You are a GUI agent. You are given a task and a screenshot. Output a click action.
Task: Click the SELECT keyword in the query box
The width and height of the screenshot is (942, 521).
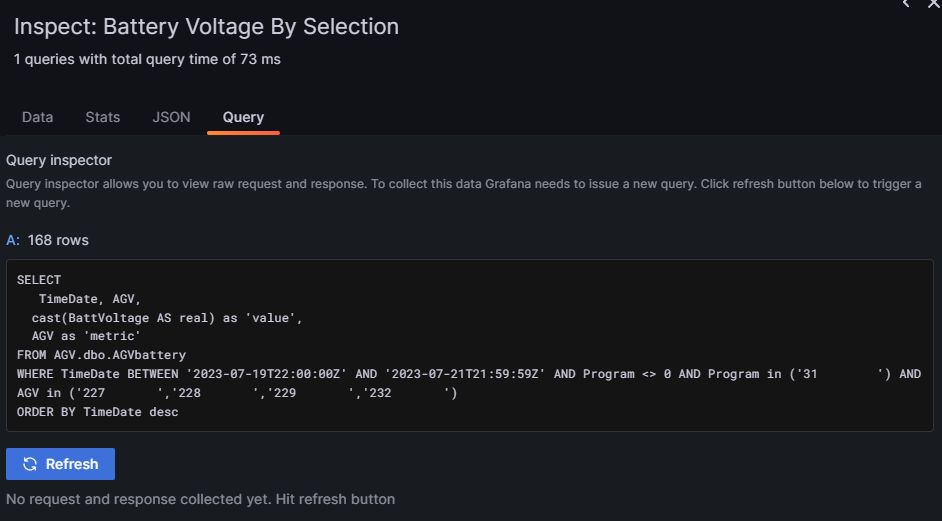coord(39,280)
